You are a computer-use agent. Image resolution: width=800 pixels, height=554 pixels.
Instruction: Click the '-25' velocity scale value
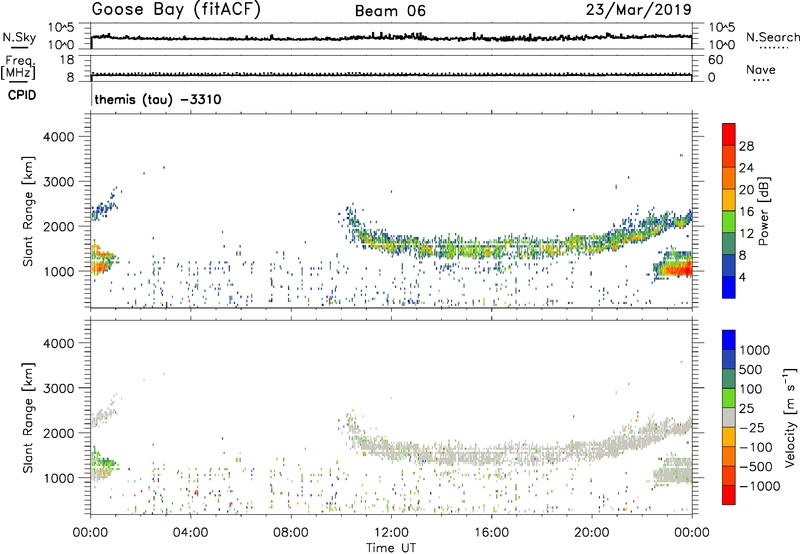tap(752, 427)
